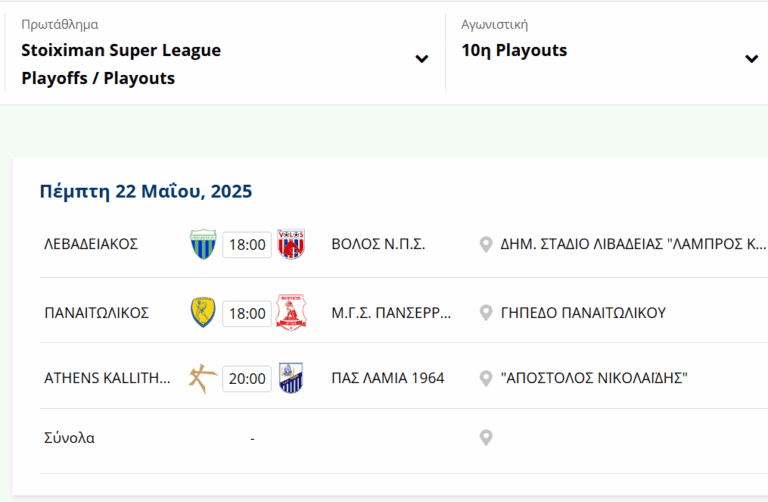The height and width of the screenshot is (502, 768).
Task: Click the location pin in the Σύνολα row
Action: 486,438
